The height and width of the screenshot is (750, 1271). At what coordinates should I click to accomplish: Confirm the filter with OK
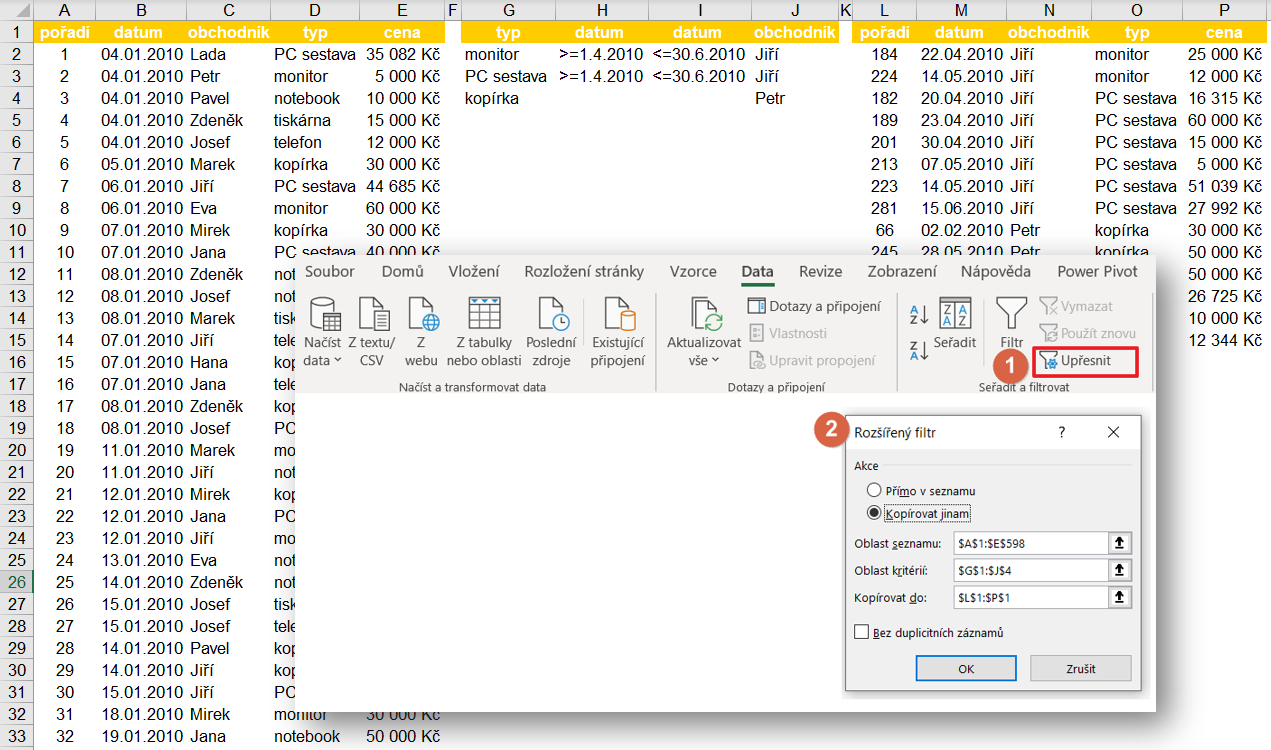(x=966, y=669)
